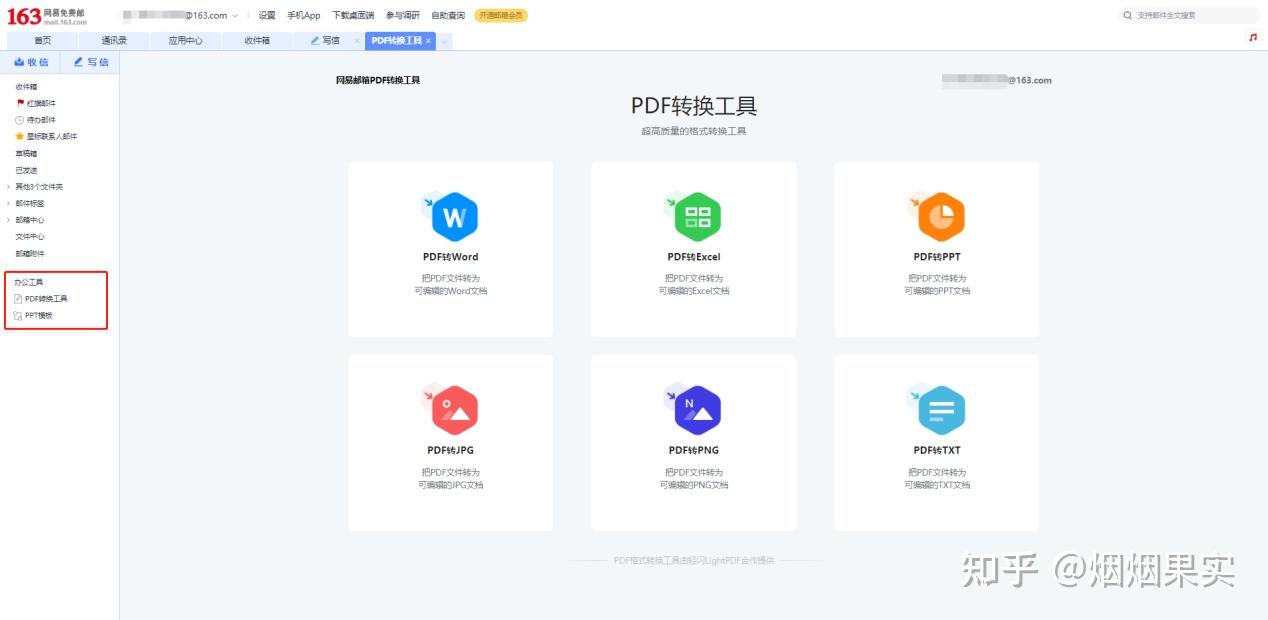Viewport: 1268px width, 620px height.
Task: Click the 可编辑的Word文档 description text
Action: [451, 291]
